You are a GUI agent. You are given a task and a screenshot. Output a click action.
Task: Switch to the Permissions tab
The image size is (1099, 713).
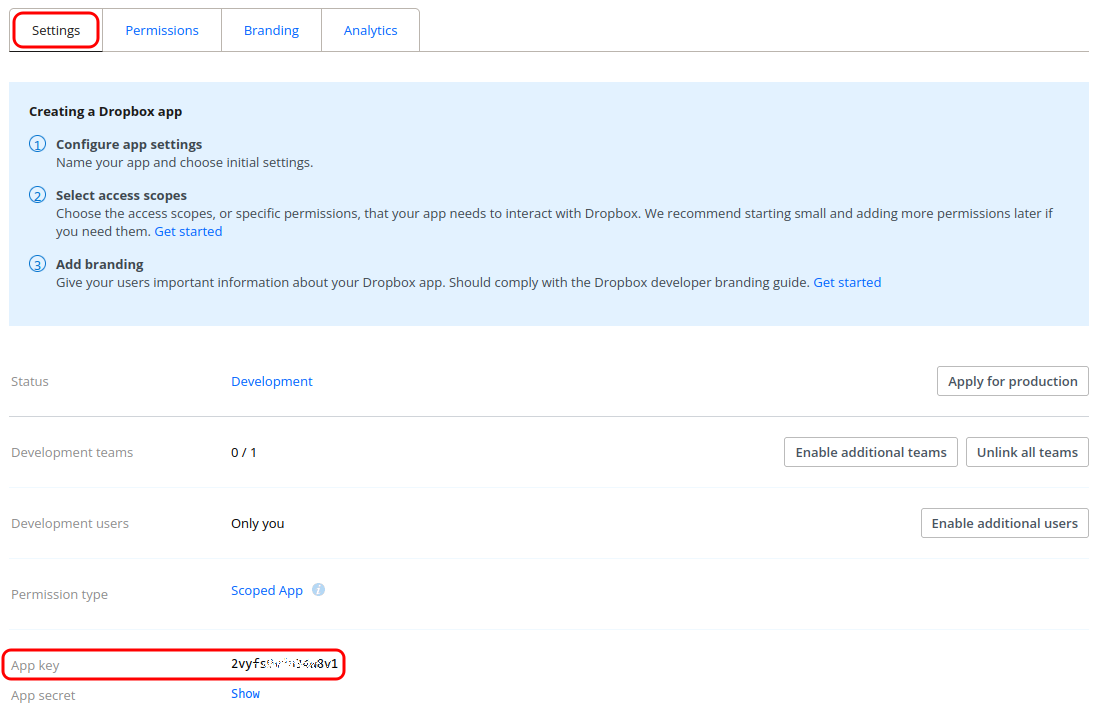point(162,30)
